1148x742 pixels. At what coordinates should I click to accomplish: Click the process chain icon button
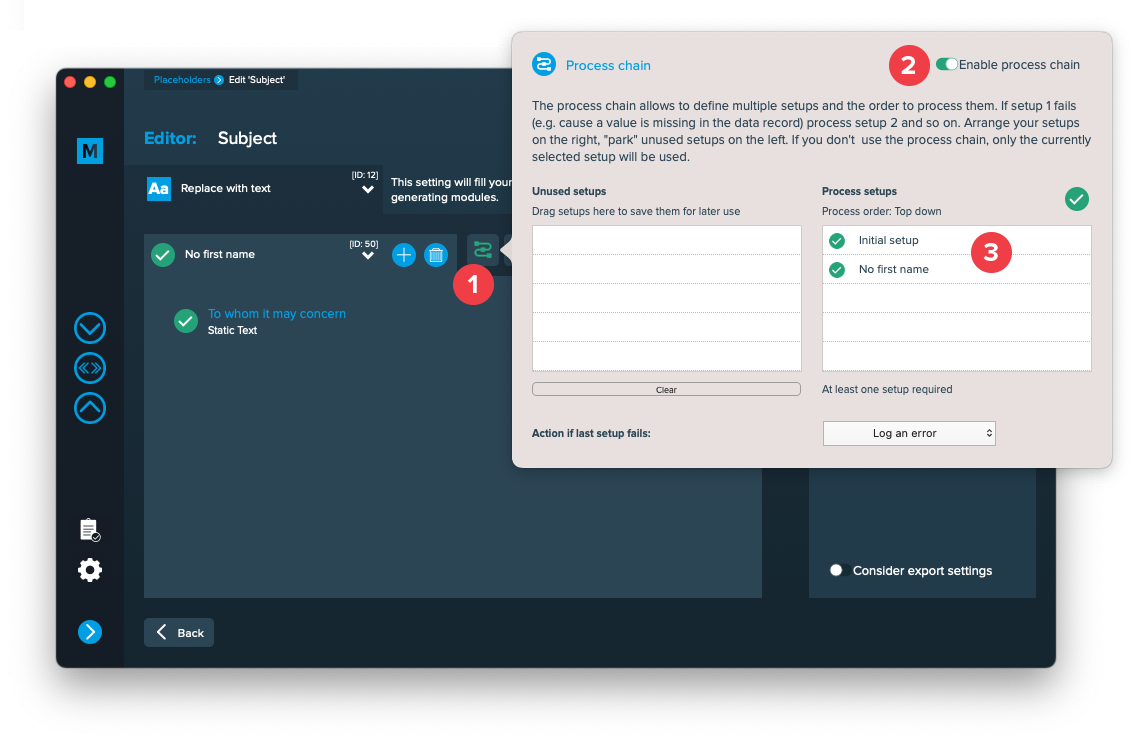(x=483, y=250)
